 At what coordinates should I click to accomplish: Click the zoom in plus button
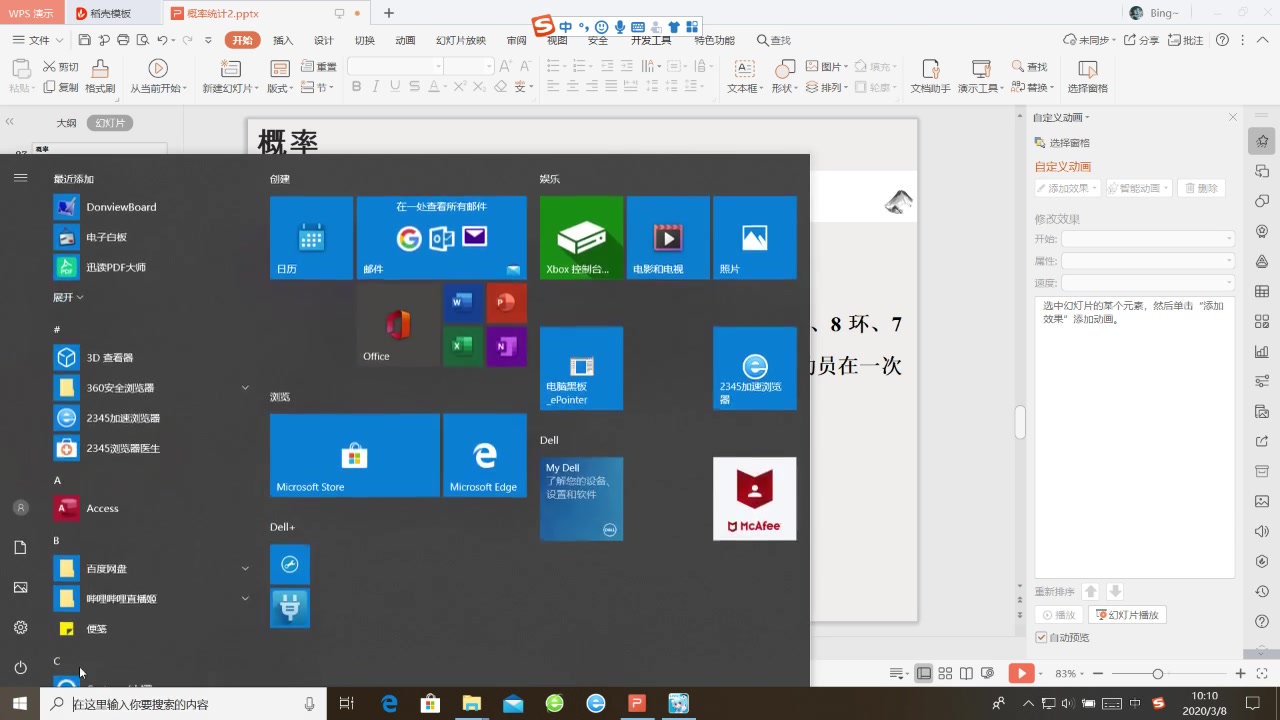pyautogui.click(x=1241, y=674)
